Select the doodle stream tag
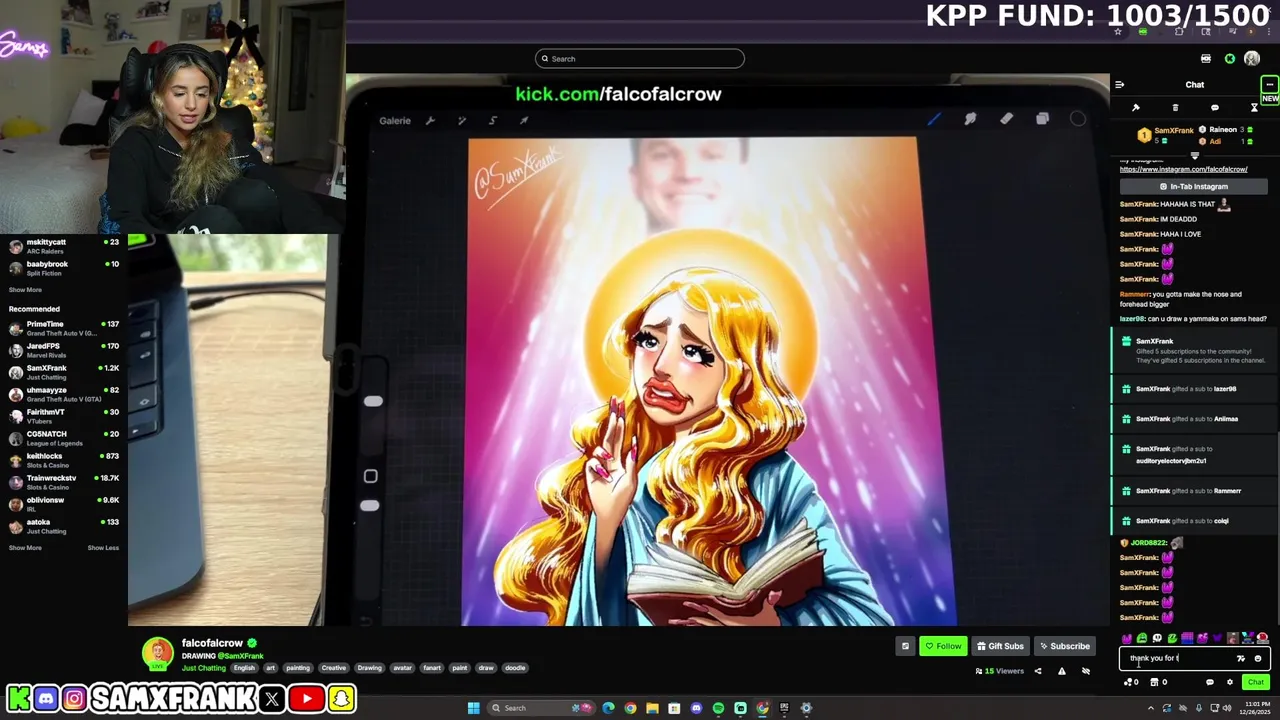The width and height of the screenshot is (1280, 720). [x=515, y=668]
